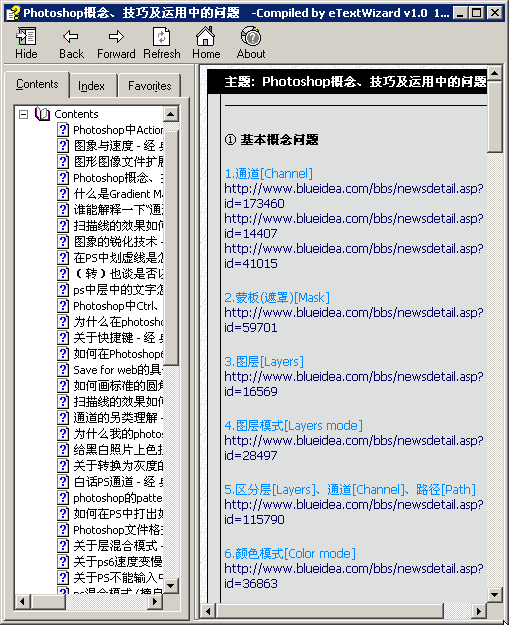Collapse the Contents tree node
Image resolution: width=509 pixels, height=625 pixels.
coord(24,114)
